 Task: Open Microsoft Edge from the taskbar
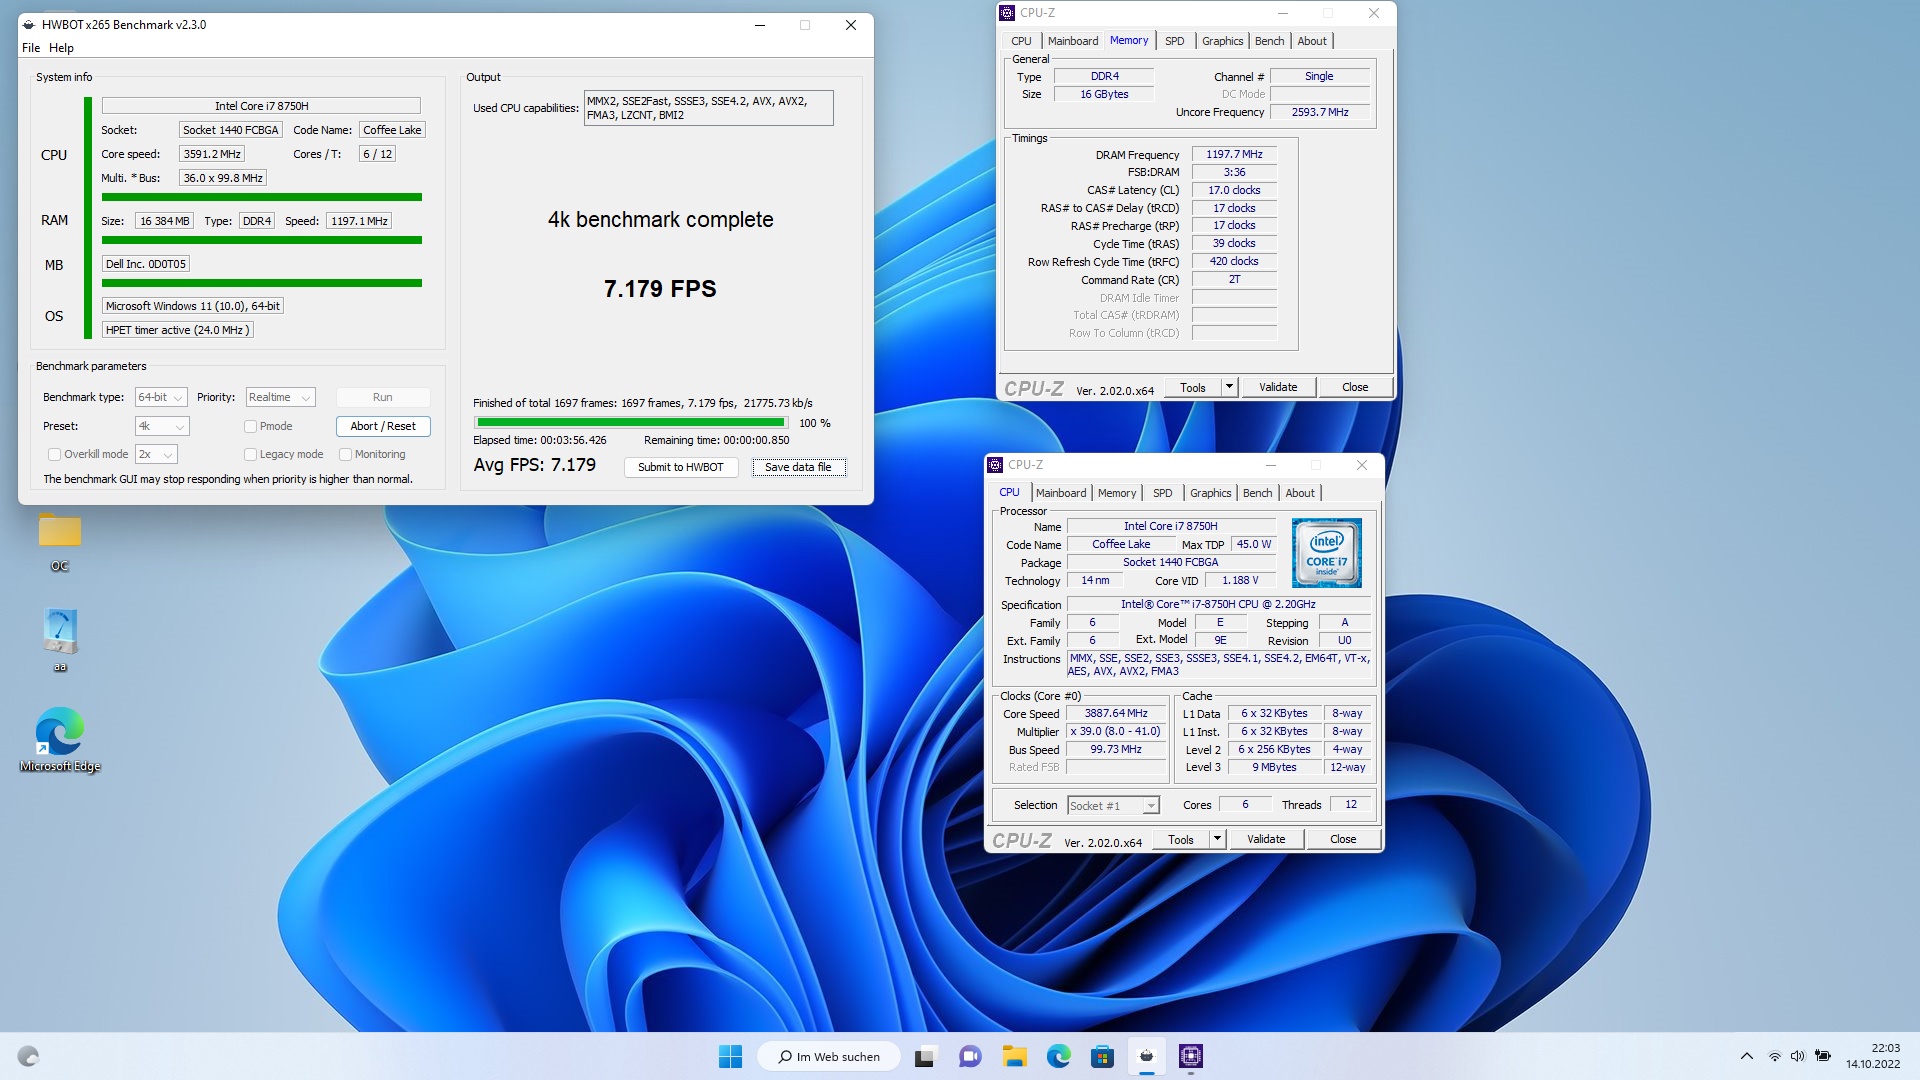tap(1059, 1056)
